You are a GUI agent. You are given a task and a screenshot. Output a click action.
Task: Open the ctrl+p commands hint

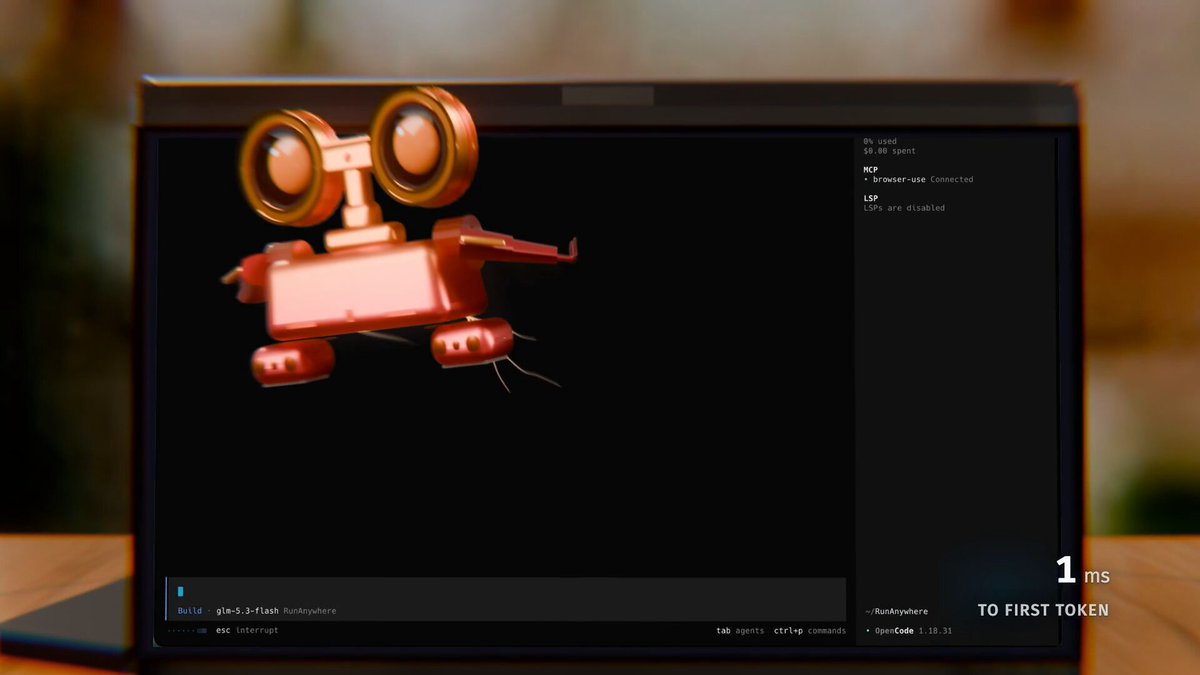[x=810, y=631]
